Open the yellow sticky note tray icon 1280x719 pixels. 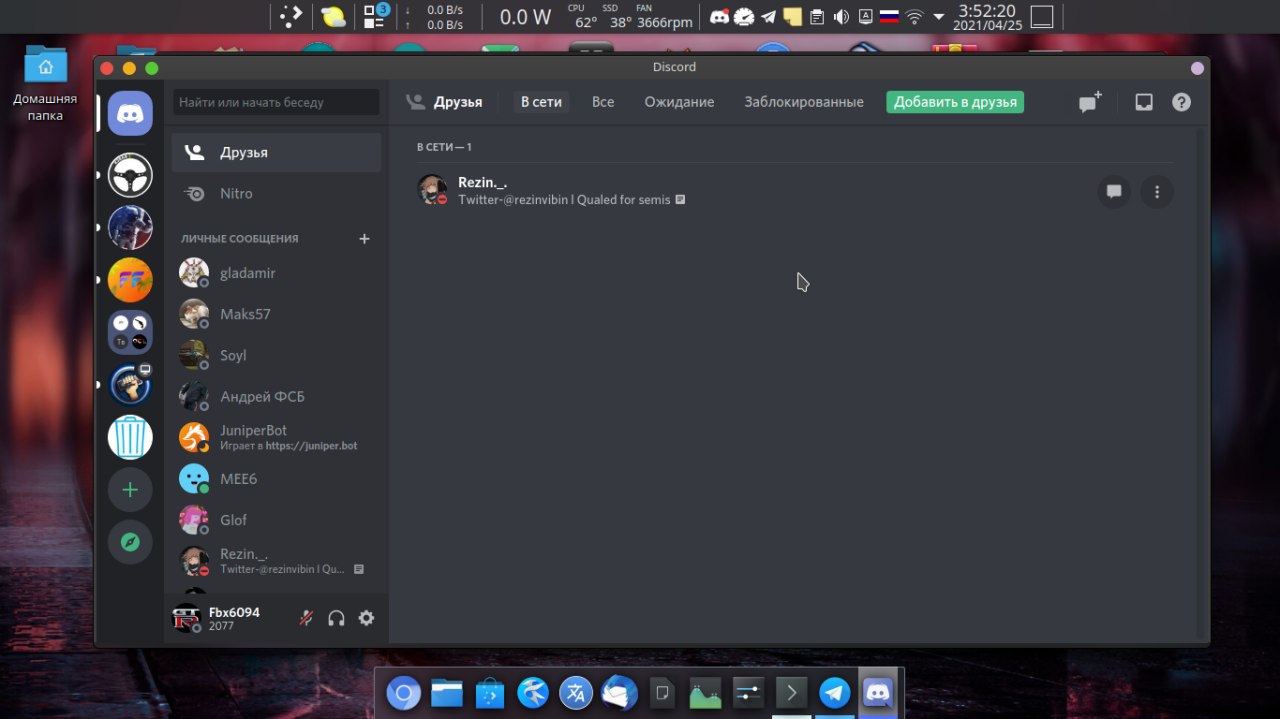pos(792,17)
